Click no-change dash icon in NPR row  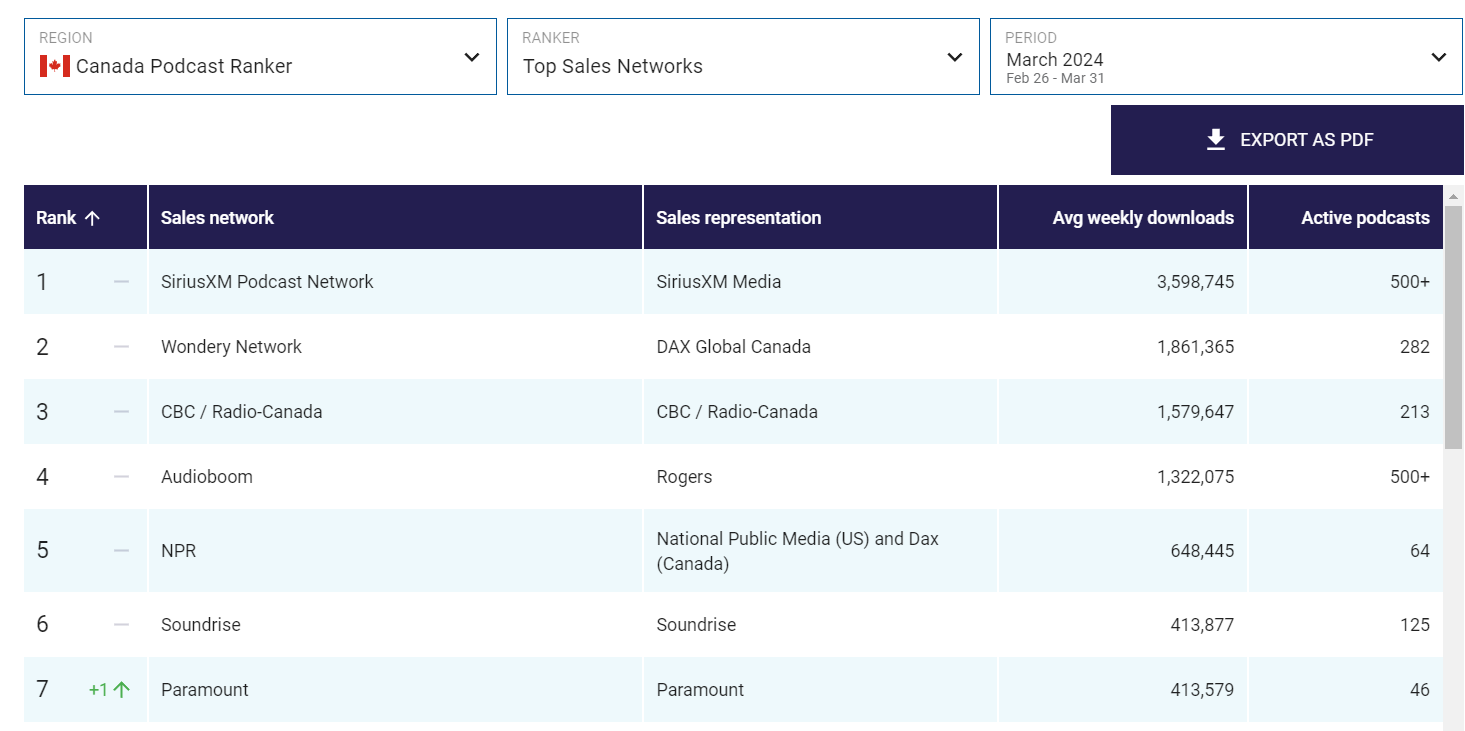pyautogui.click(x=121, y=551)
